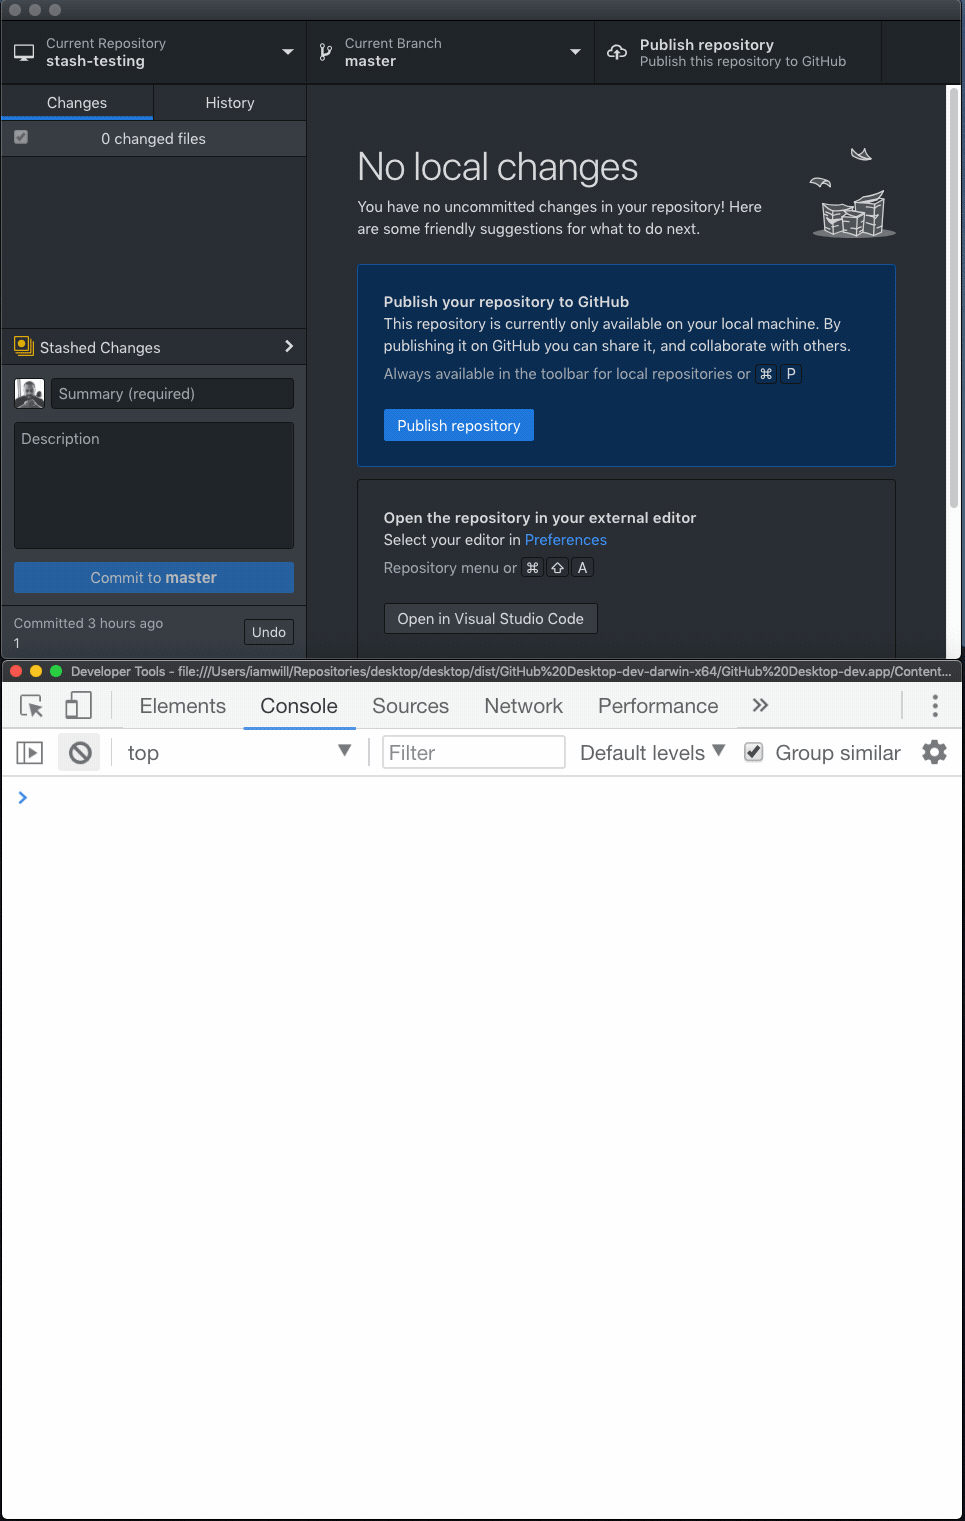Click the cloud Publish repository icon in toolbar
The width and height of the screenshot is (965, 1521).
point(616,52)
